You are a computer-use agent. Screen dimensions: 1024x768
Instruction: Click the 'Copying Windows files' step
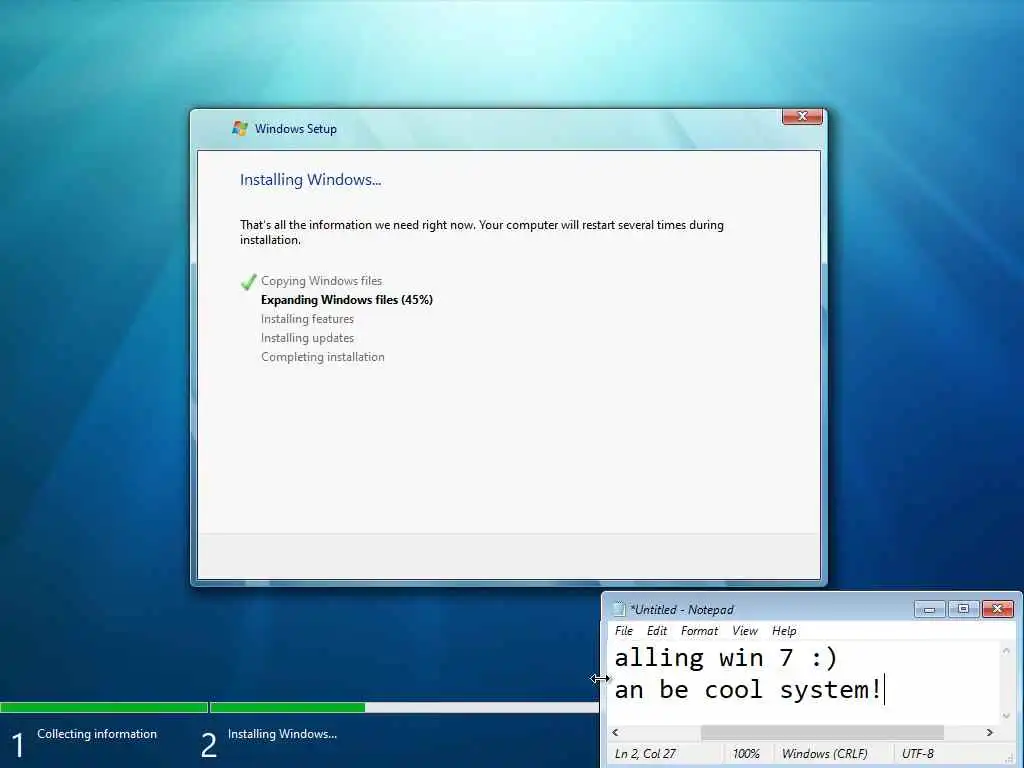tap(321, 281)
